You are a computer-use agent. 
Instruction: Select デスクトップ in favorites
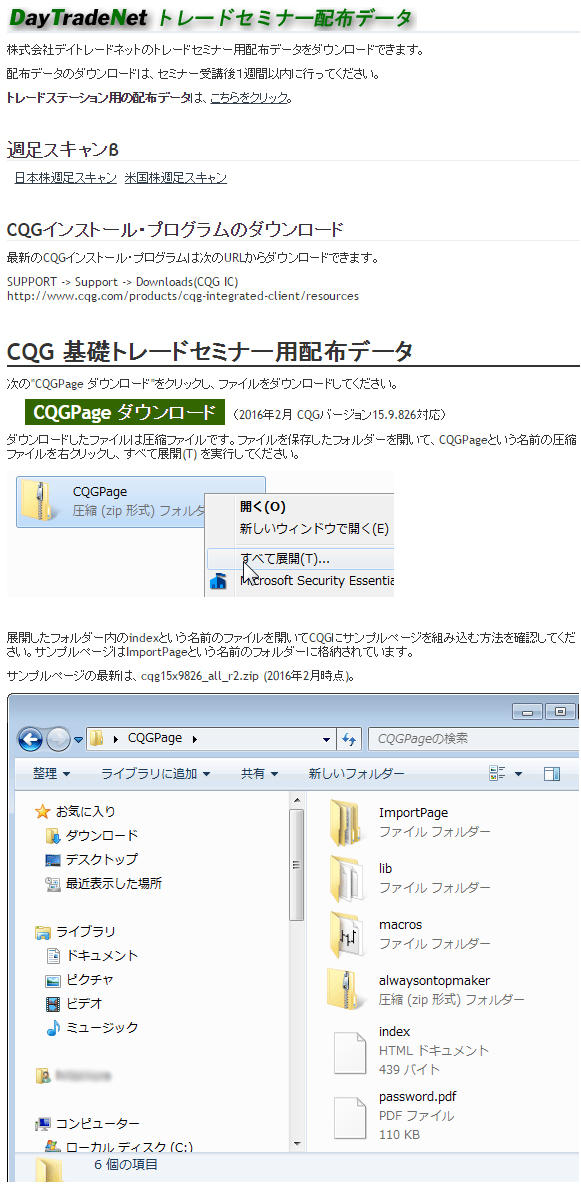coord(102,859)
